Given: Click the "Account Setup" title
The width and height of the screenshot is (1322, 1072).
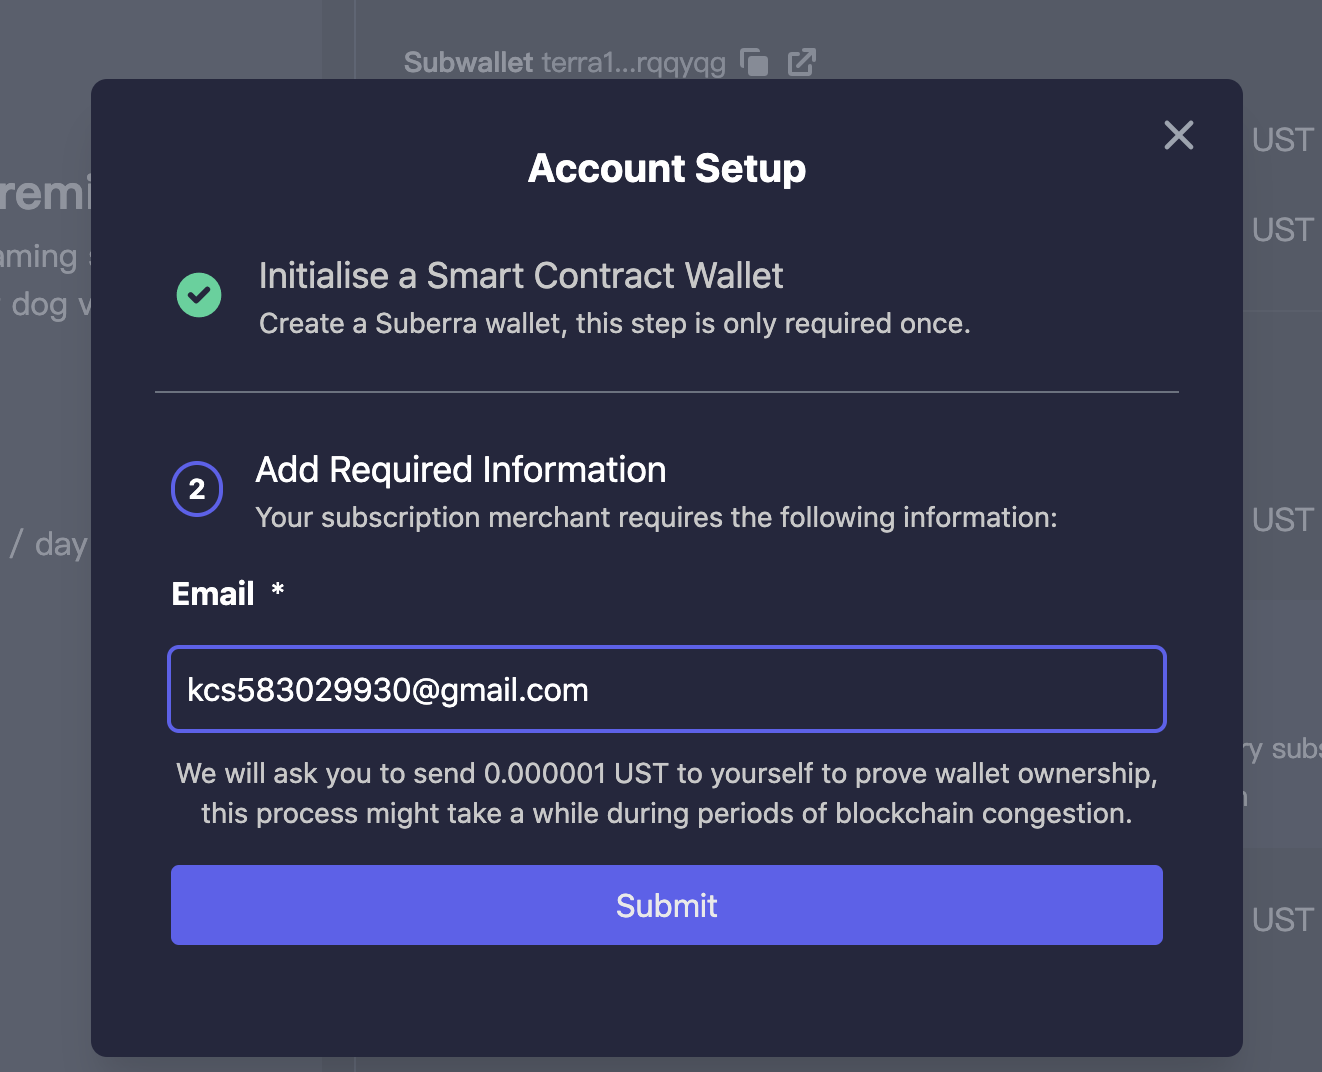Looking at the screenshot, I should (667, 168).
